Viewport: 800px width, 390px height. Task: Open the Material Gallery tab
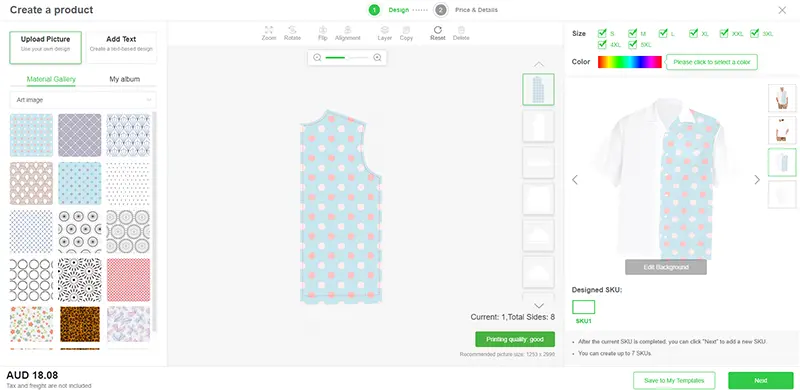click(x=51, y=79)
